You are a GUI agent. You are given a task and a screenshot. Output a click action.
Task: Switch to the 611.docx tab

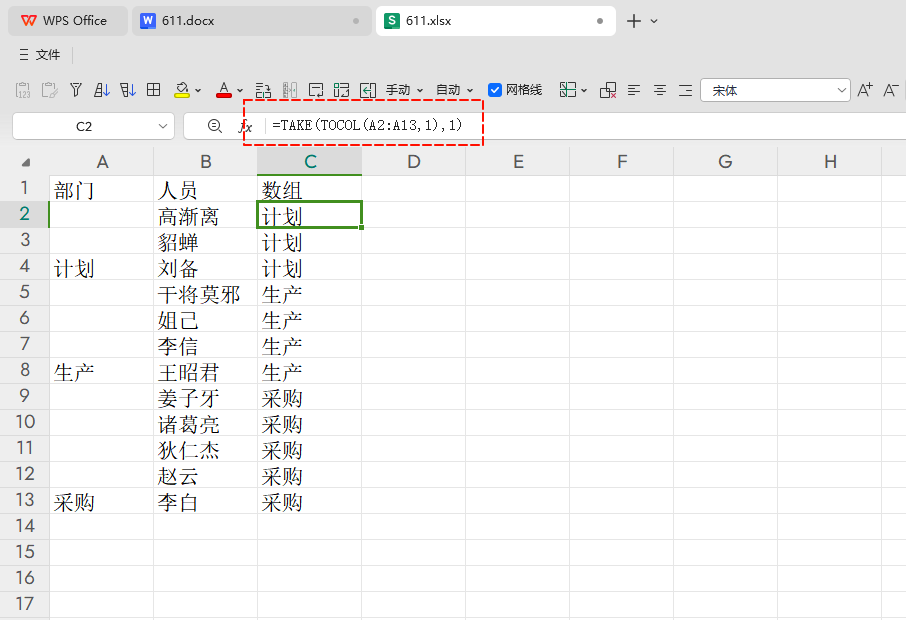point(251,21)
